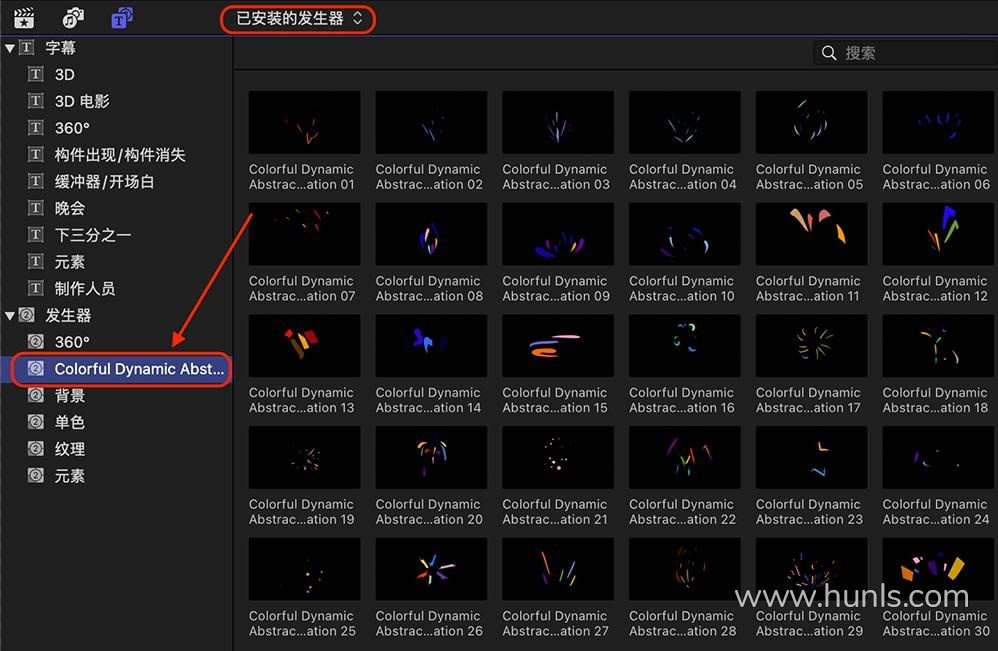Select animation 12 generator thumbnail
This screenshot has height=651, width=998.
tap(938, 234)
